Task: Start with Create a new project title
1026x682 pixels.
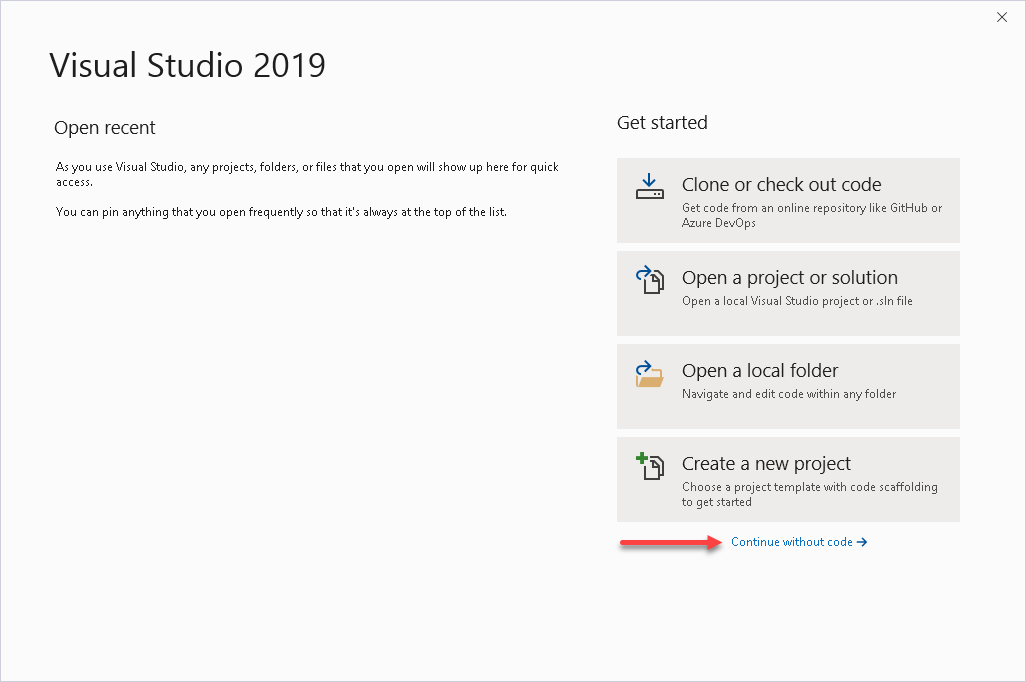Action: click(766, 463)
